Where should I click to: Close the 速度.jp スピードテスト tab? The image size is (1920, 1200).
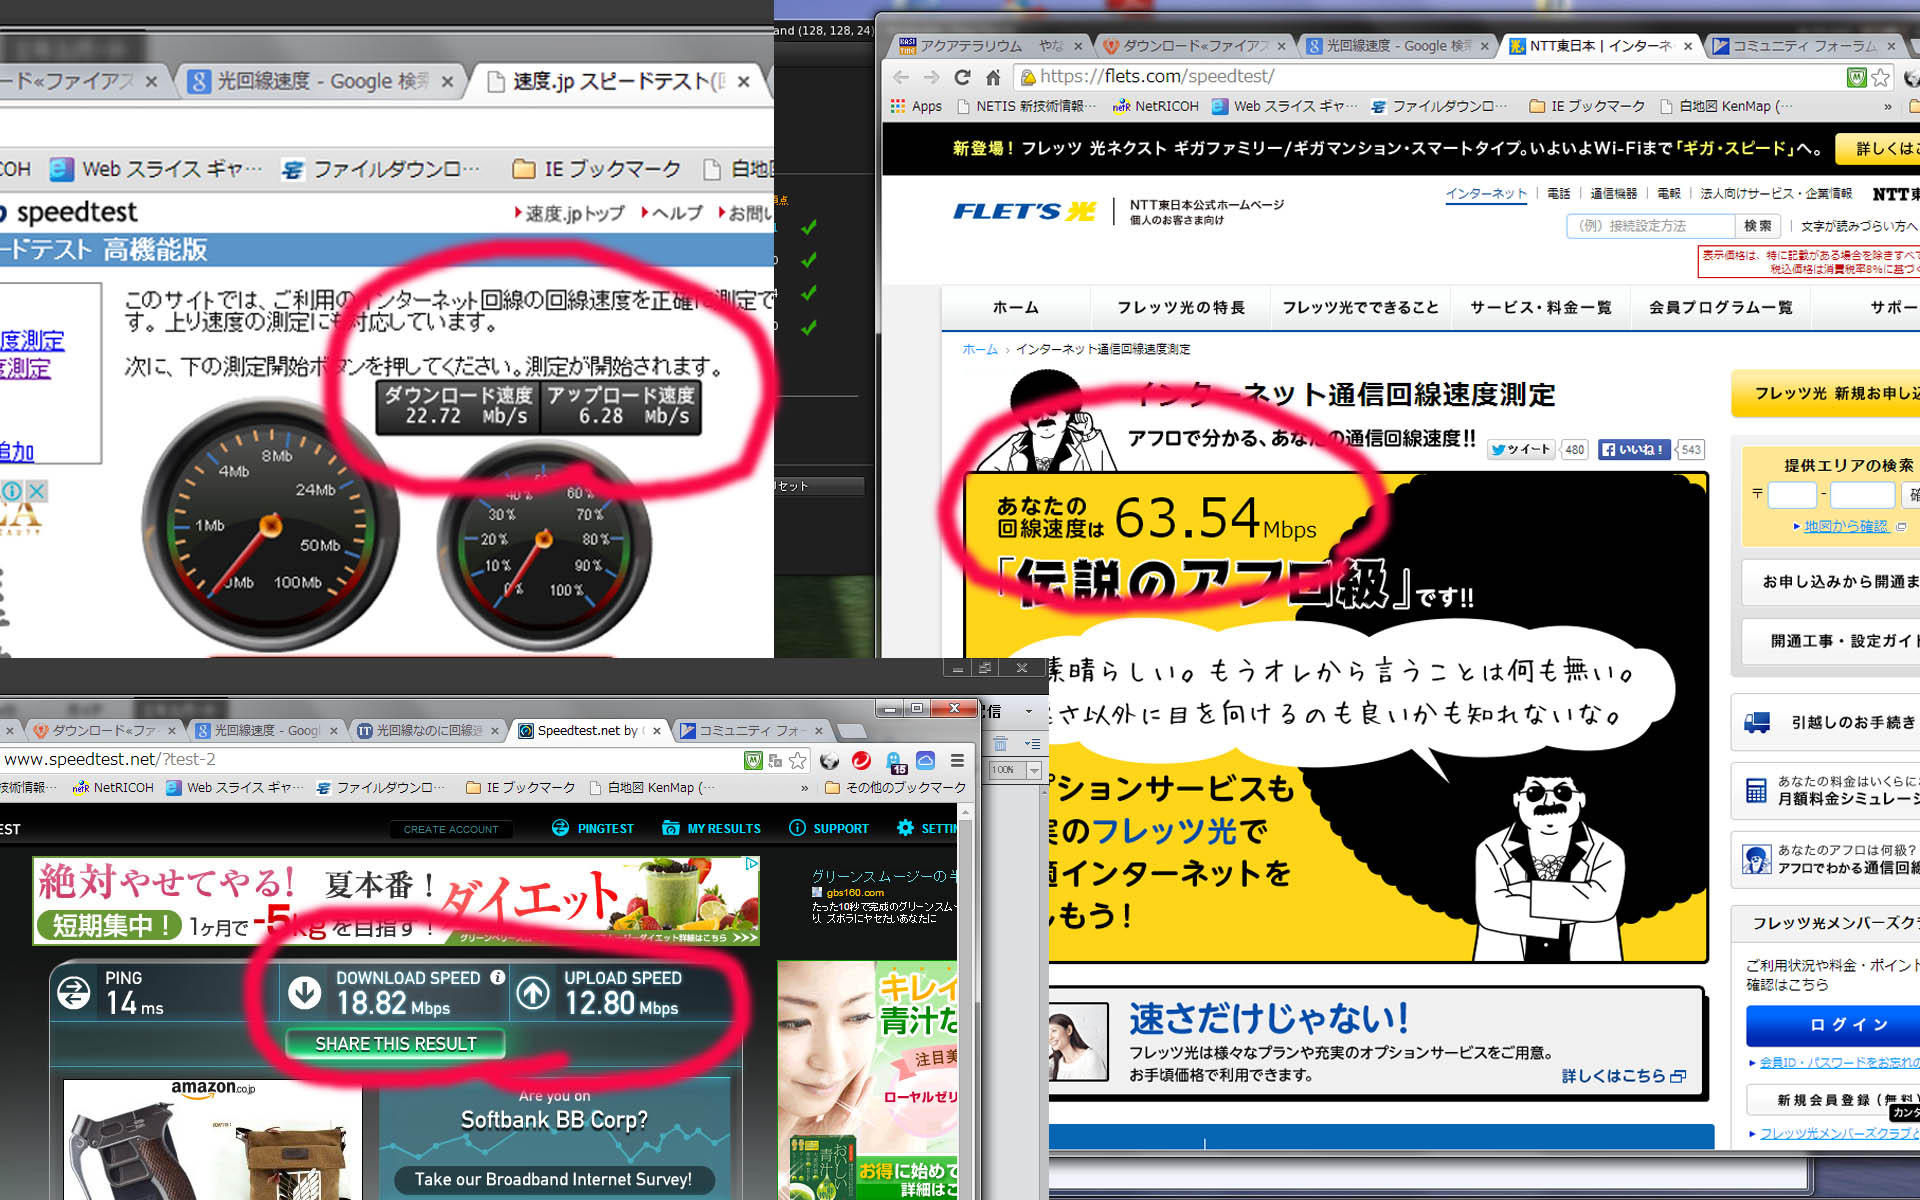click(x=743, y=82)
